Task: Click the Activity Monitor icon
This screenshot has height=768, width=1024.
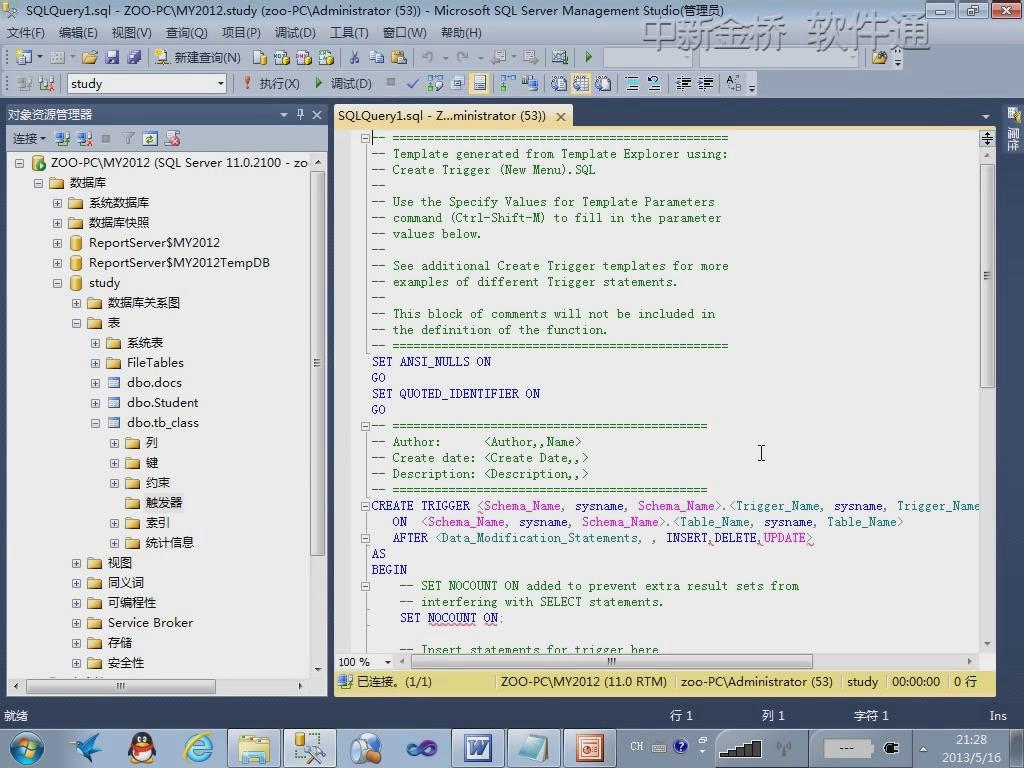Action: 560,57
